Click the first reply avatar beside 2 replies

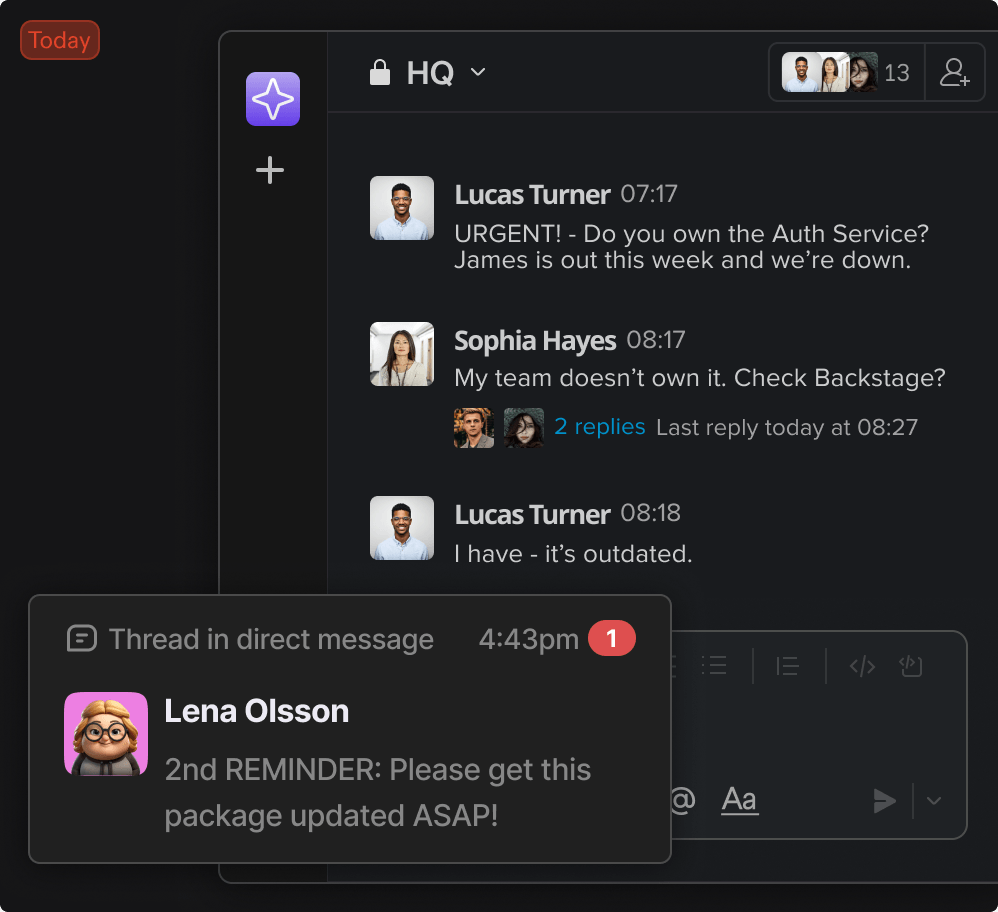pyautogui.click(x=474, y=428)
